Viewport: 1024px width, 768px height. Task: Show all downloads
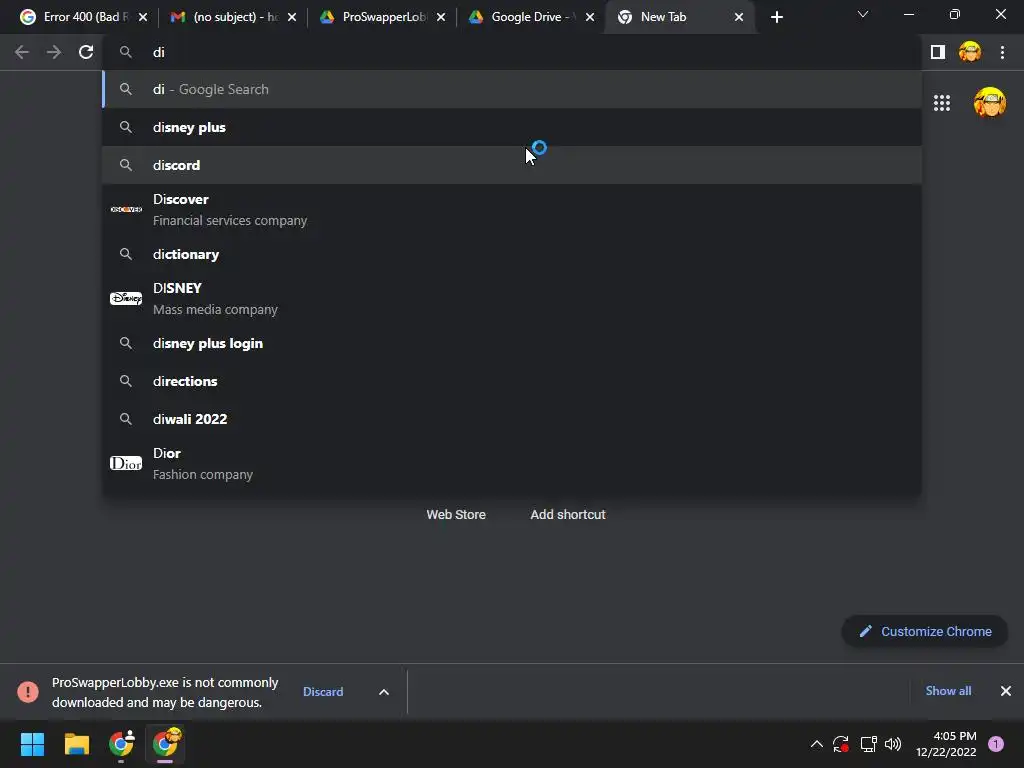[948, 691]
